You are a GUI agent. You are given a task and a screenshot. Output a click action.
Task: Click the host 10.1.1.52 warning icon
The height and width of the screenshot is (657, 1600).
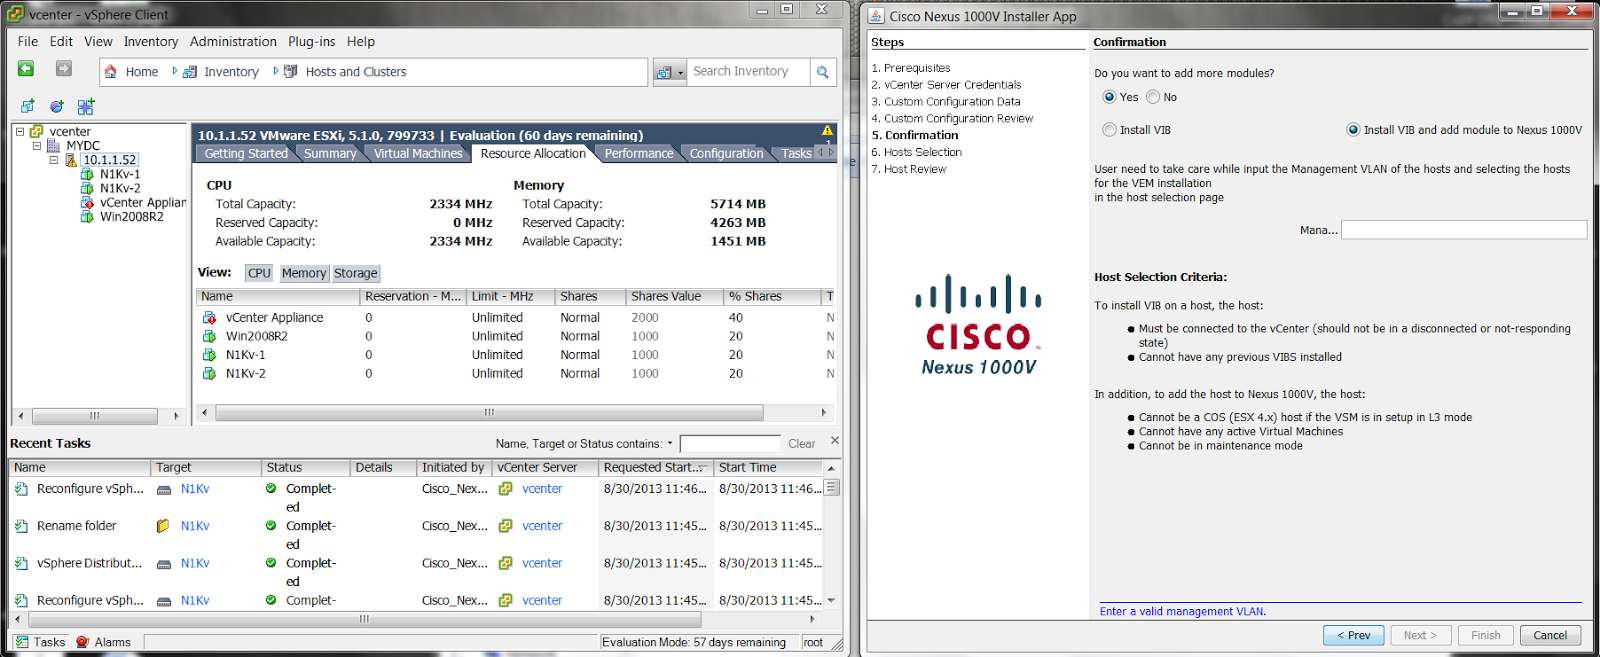pos(71,160)
